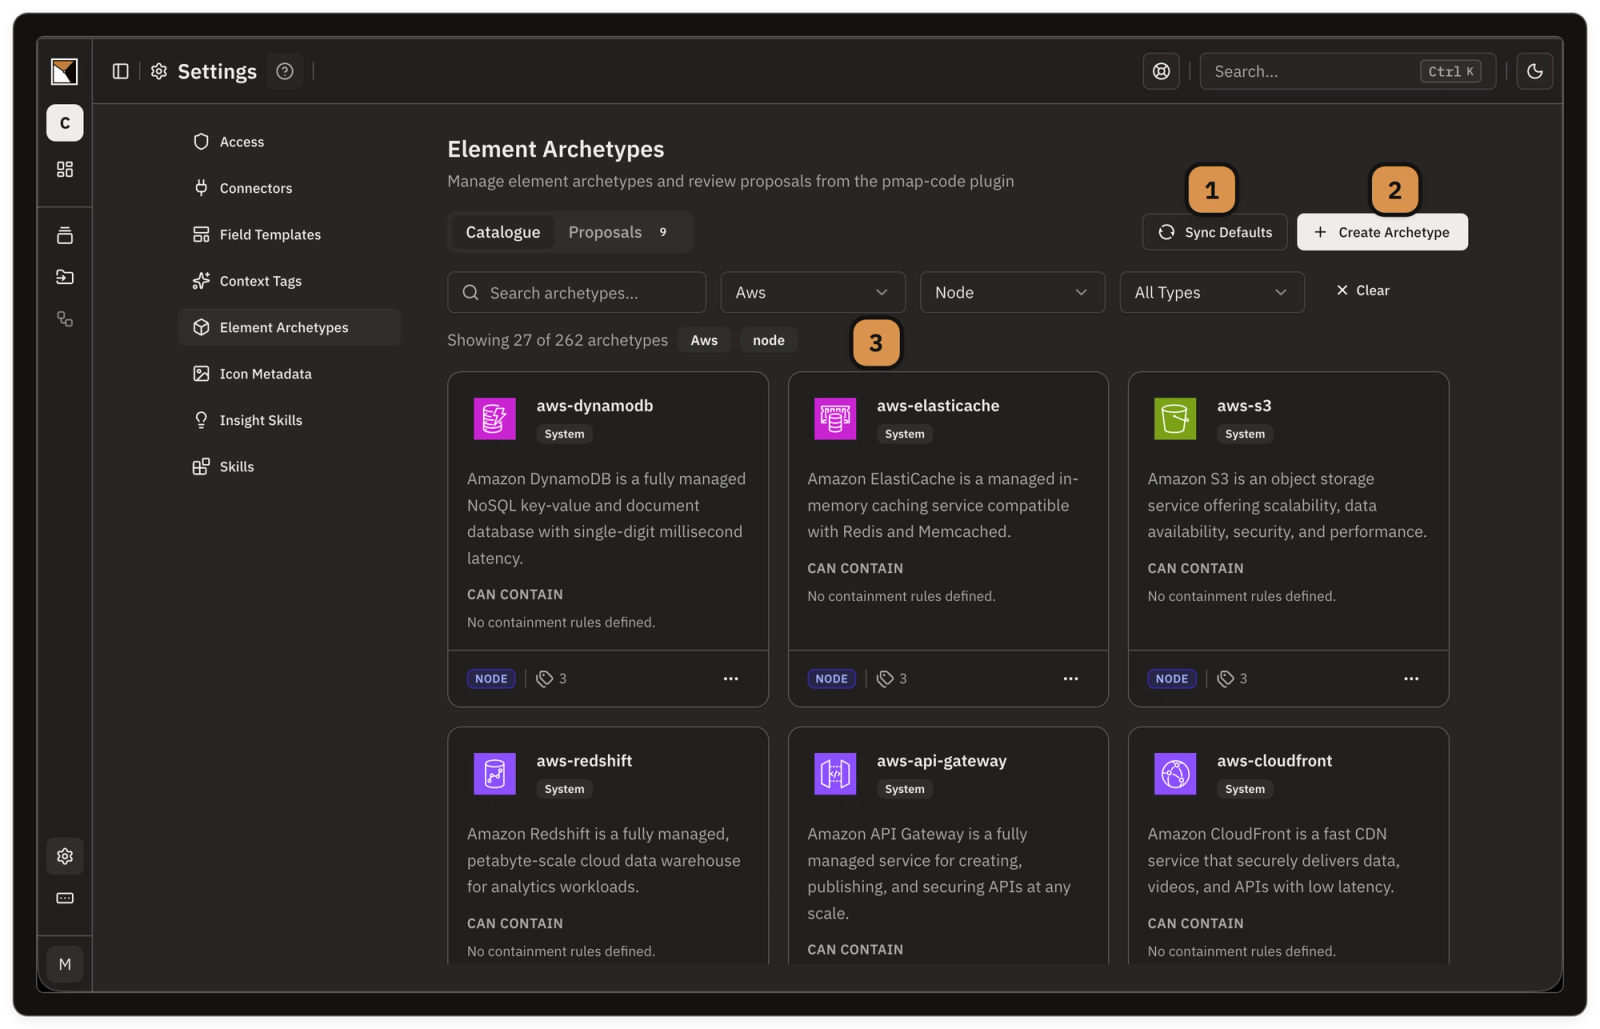This screenshot has height=1029, width=1600.
Task: Switch to the Catalogue tab
Action: point(503,232)
